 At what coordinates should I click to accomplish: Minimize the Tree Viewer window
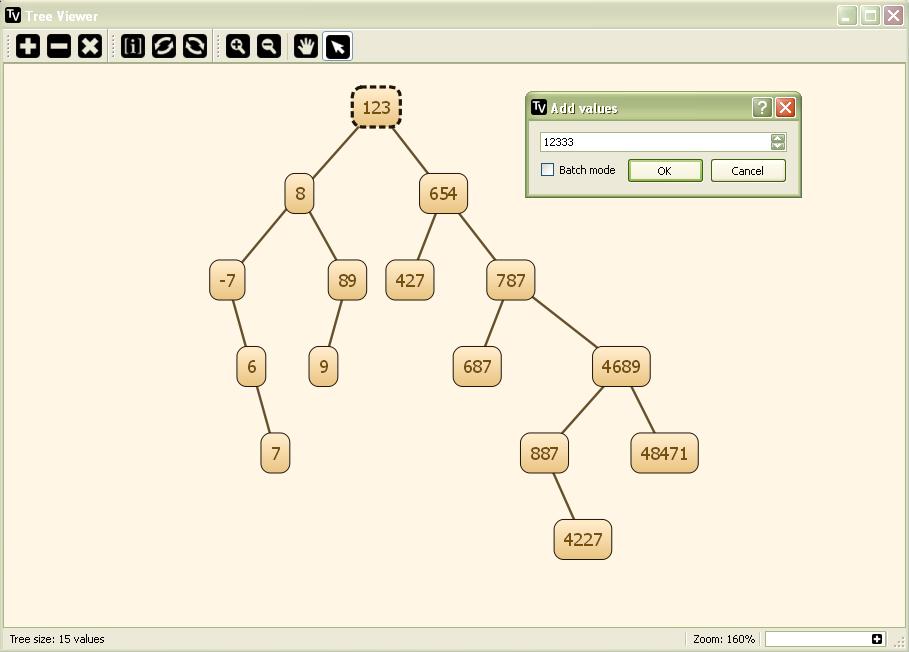tap(847, 16)
